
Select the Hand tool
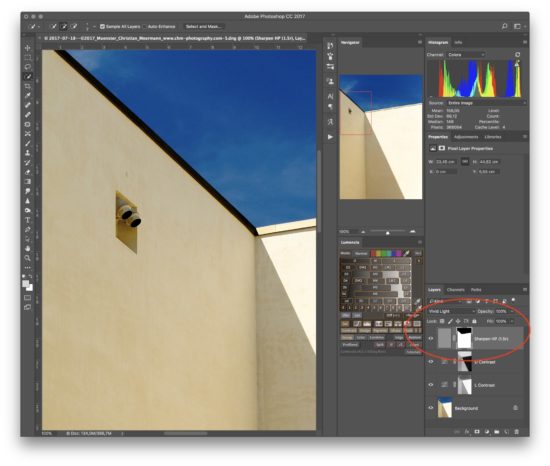click(28, 249)
